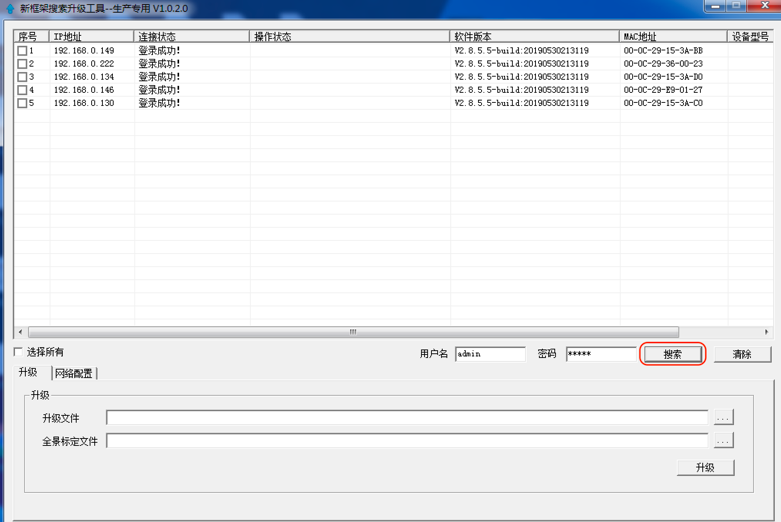Select IP address 192.168.0.146
781x522 pixels.
84,90
